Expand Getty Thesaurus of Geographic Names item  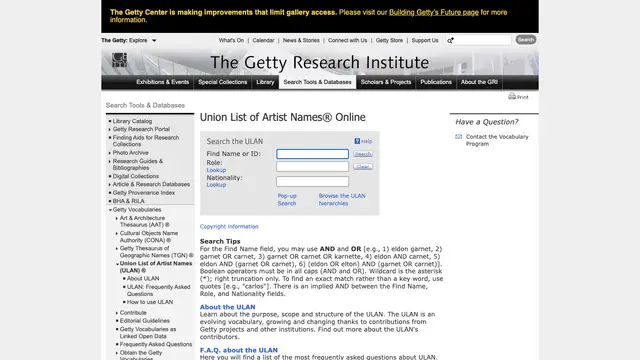click(117, 249)
